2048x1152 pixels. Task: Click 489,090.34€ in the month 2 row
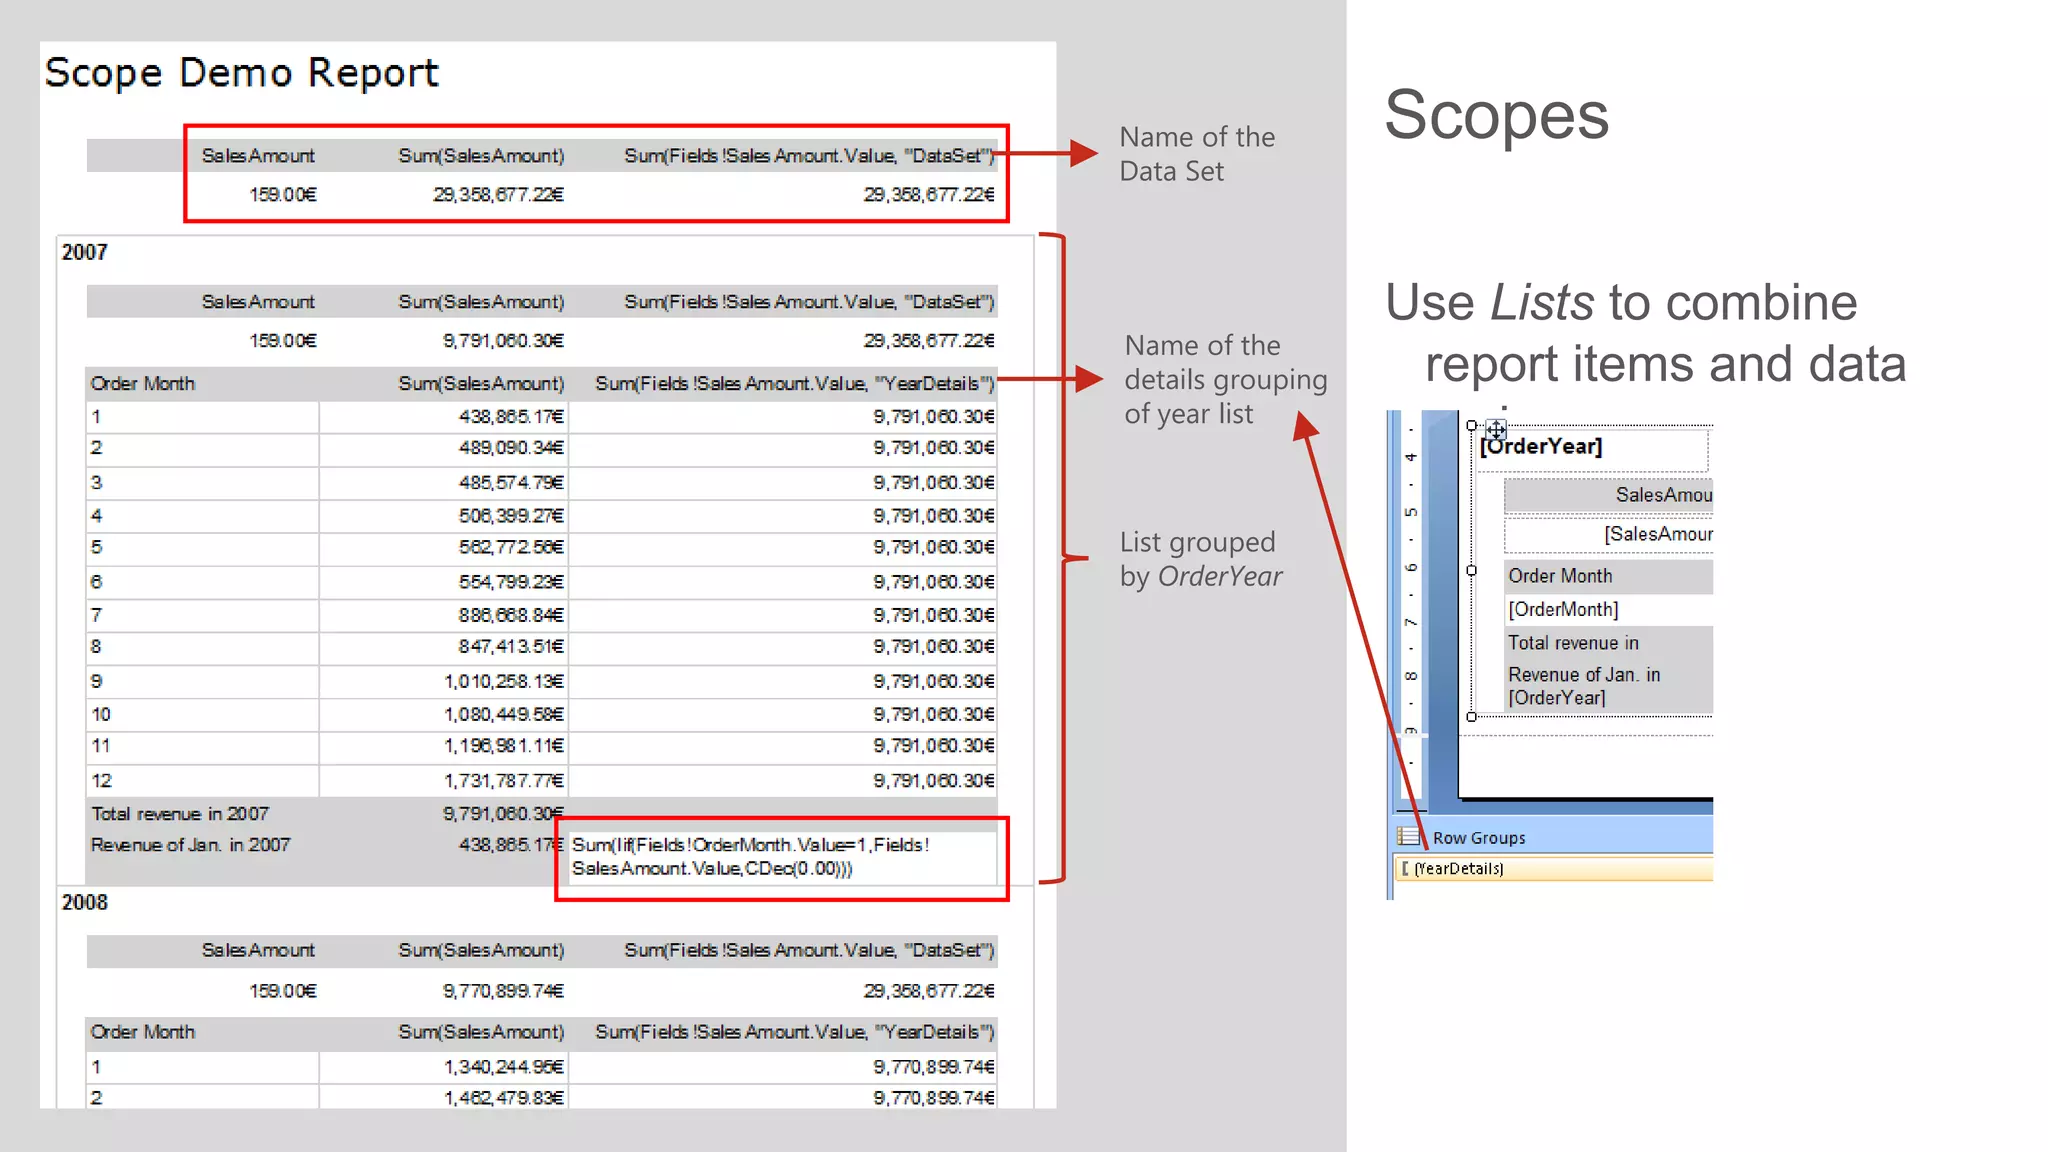tap(511, 448)
